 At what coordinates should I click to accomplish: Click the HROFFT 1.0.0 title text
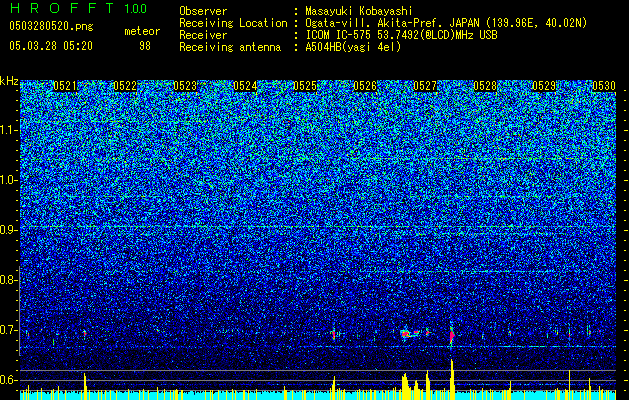pyautogui.click(x=78, y=8)
